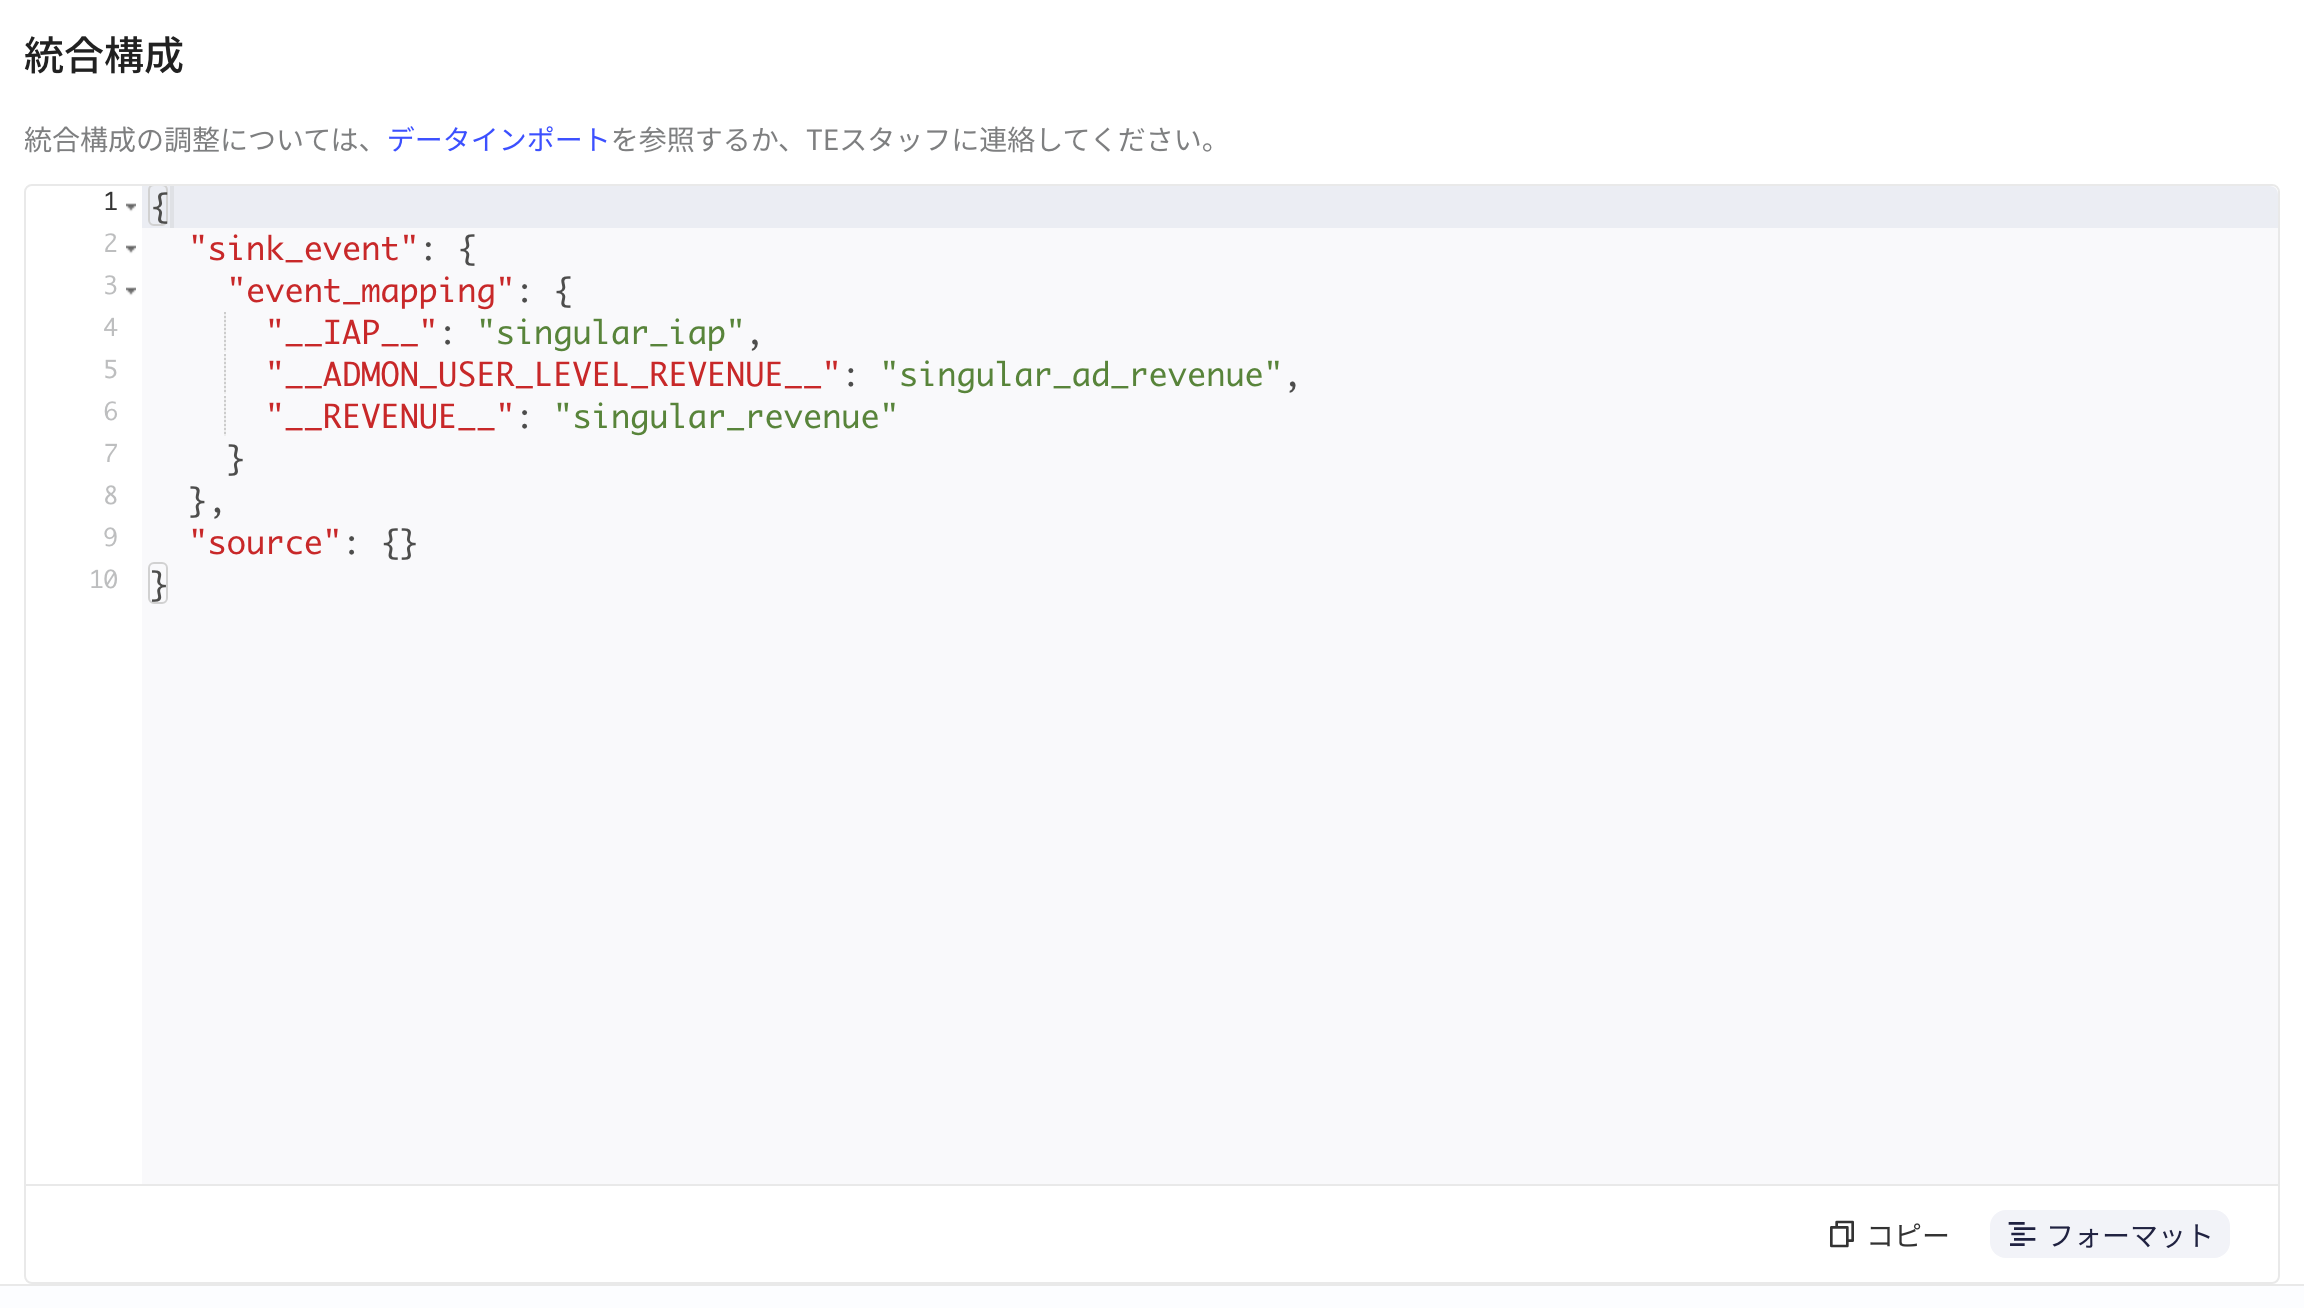Image resolution: width=2304 pixels, height=1308 pixels.
Task: Click the empty braces after "source"
Action: [399, 543]
